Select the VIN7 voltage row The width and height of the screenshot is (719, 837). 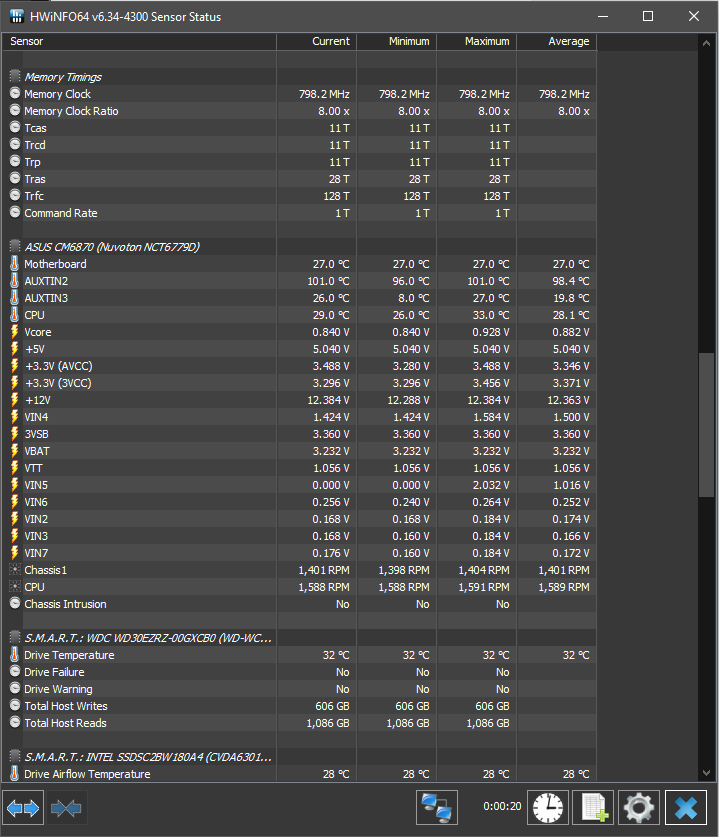tap(299, 553)
